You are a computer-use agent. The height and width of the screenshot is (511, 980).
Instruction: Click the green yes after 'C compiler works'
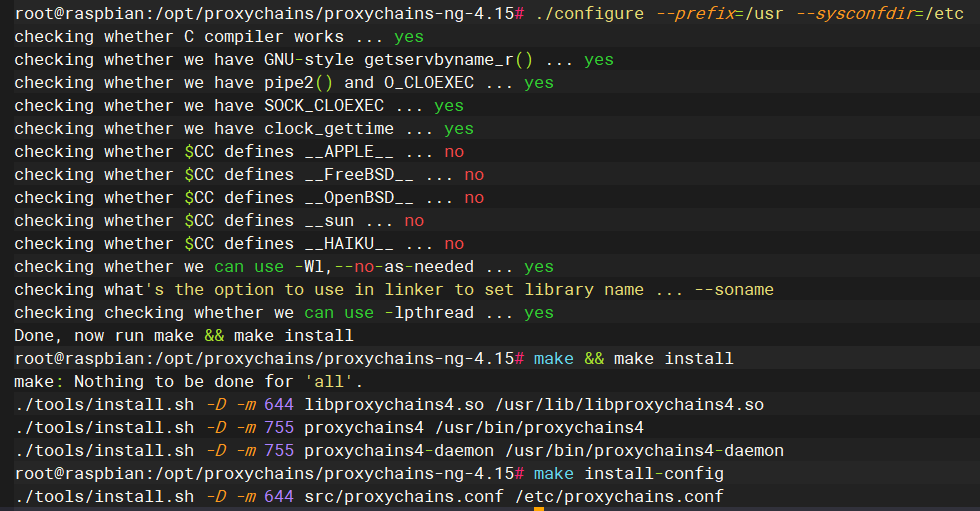[x=409, y=37]
